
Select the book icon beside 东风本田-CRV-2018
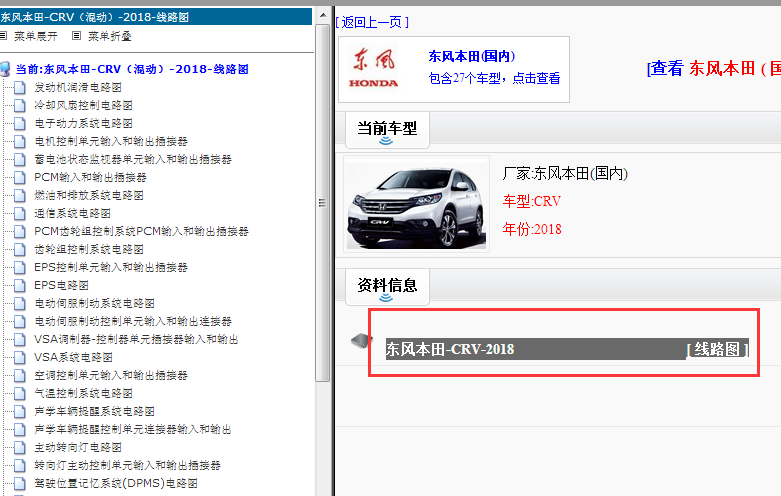tap(362, 341)
